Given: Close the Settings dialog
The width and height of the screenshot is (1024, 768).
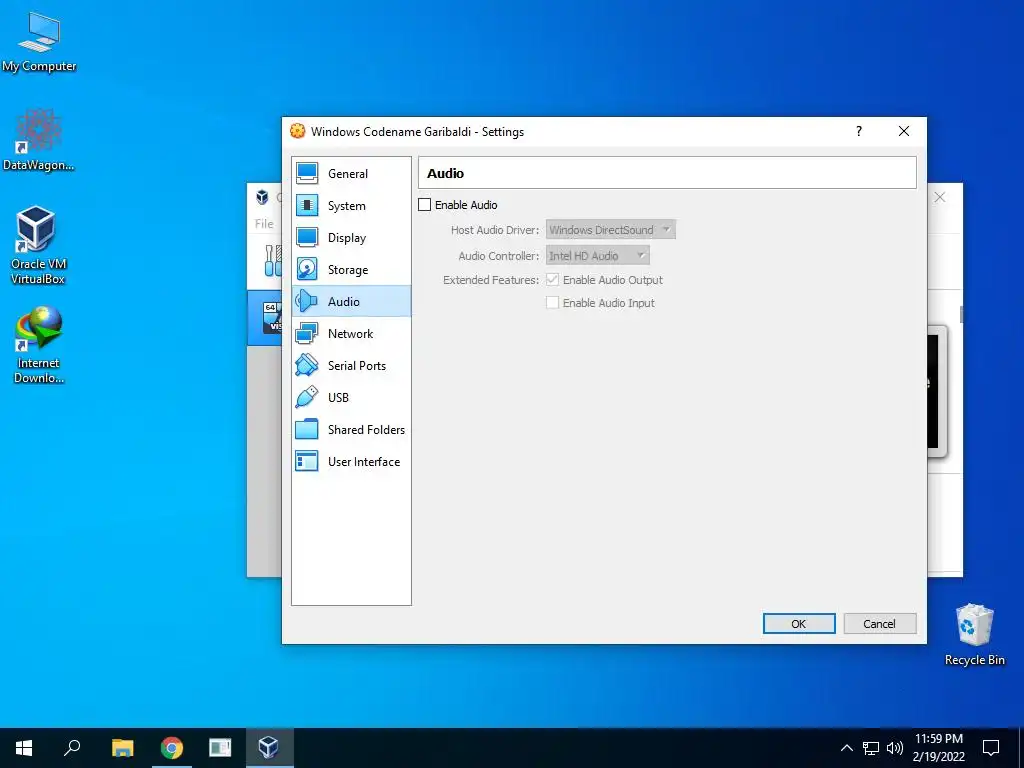Looking at the screenshot, I should [904, 131].
